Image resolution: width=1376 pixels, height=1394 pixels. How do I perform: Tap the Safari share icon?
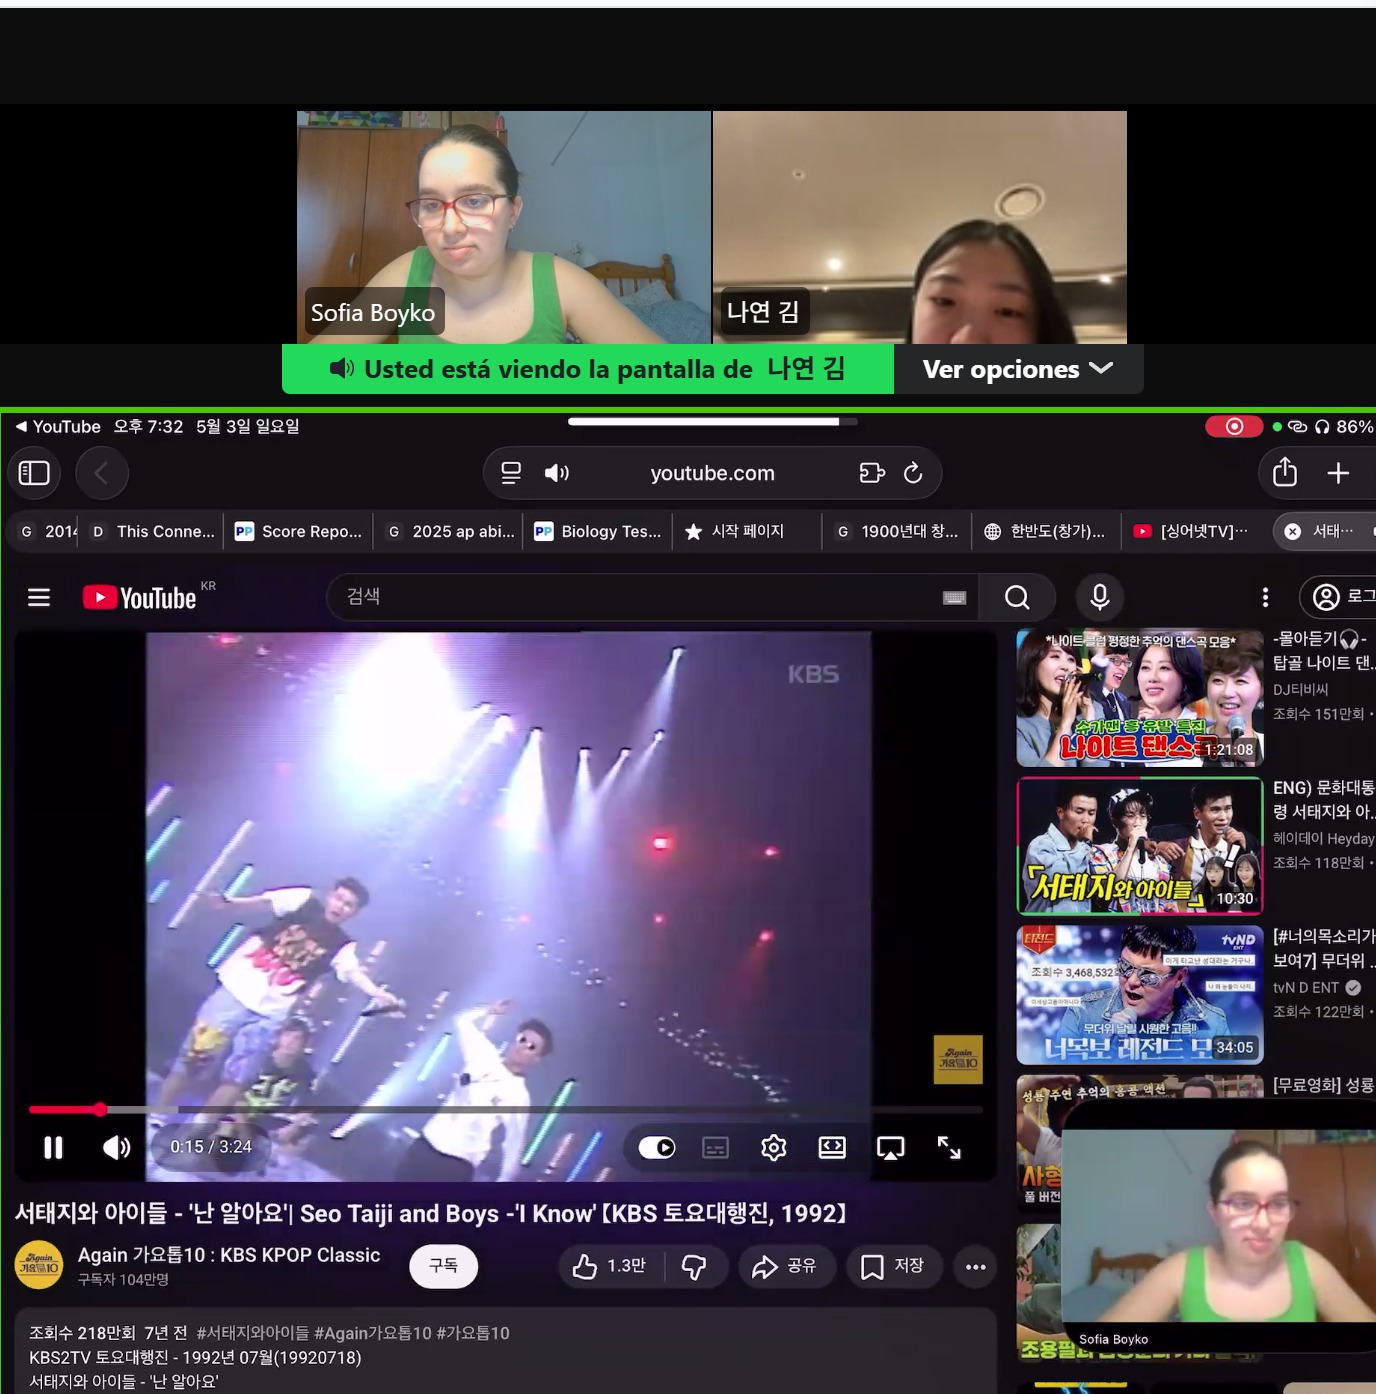click(1285, 472)
